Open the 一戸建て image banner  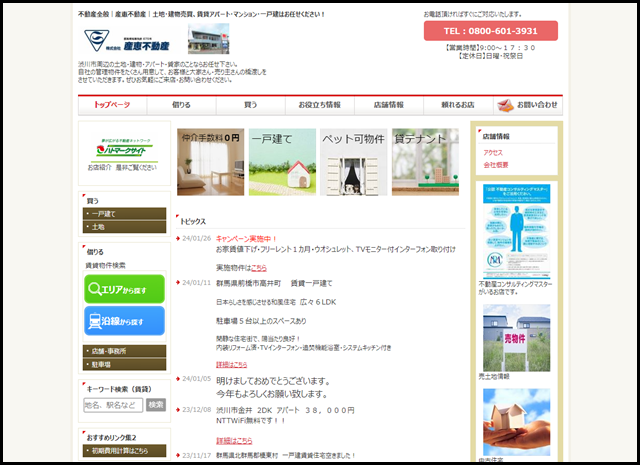coord(282,162)
